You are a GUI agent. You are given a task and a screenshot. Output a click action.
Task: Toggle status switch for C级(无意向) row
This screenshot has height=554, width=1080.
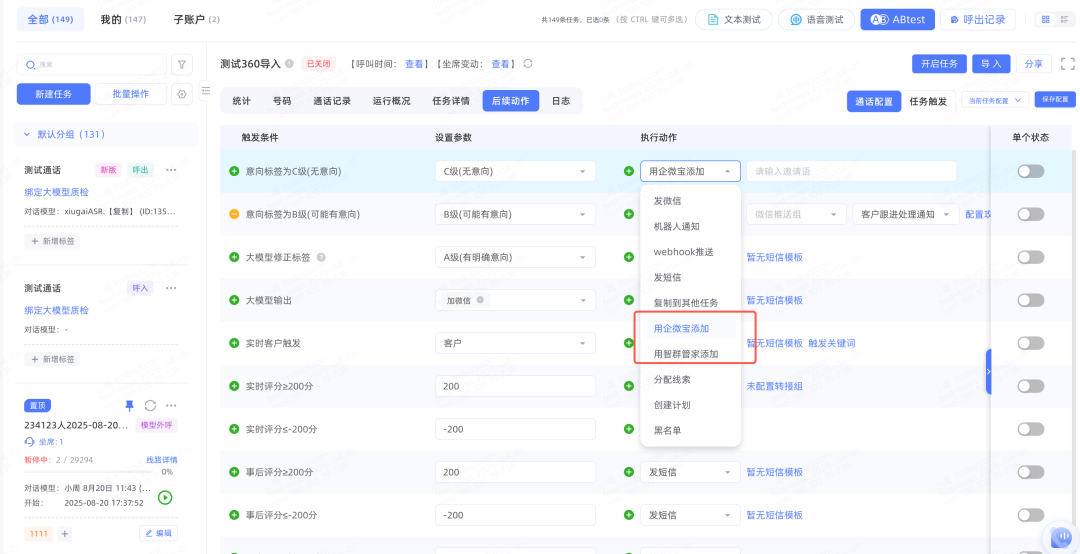coord(1030,171)
